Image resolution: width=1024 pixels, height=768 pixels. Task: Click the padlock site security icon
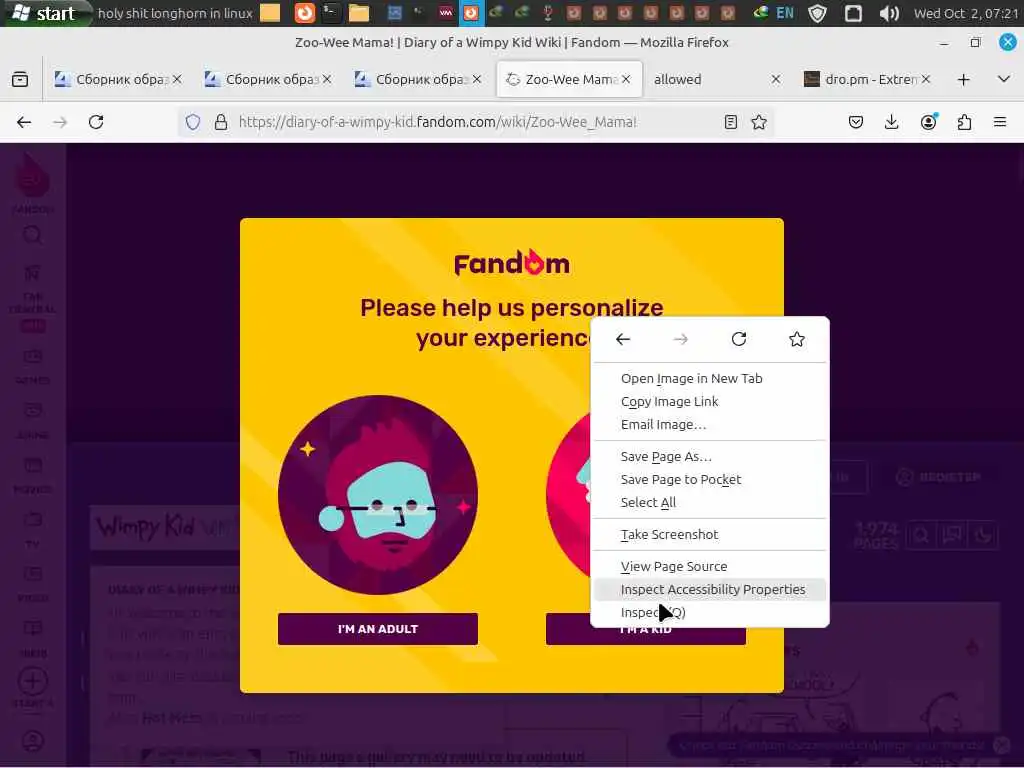click(x=221, y=122)
